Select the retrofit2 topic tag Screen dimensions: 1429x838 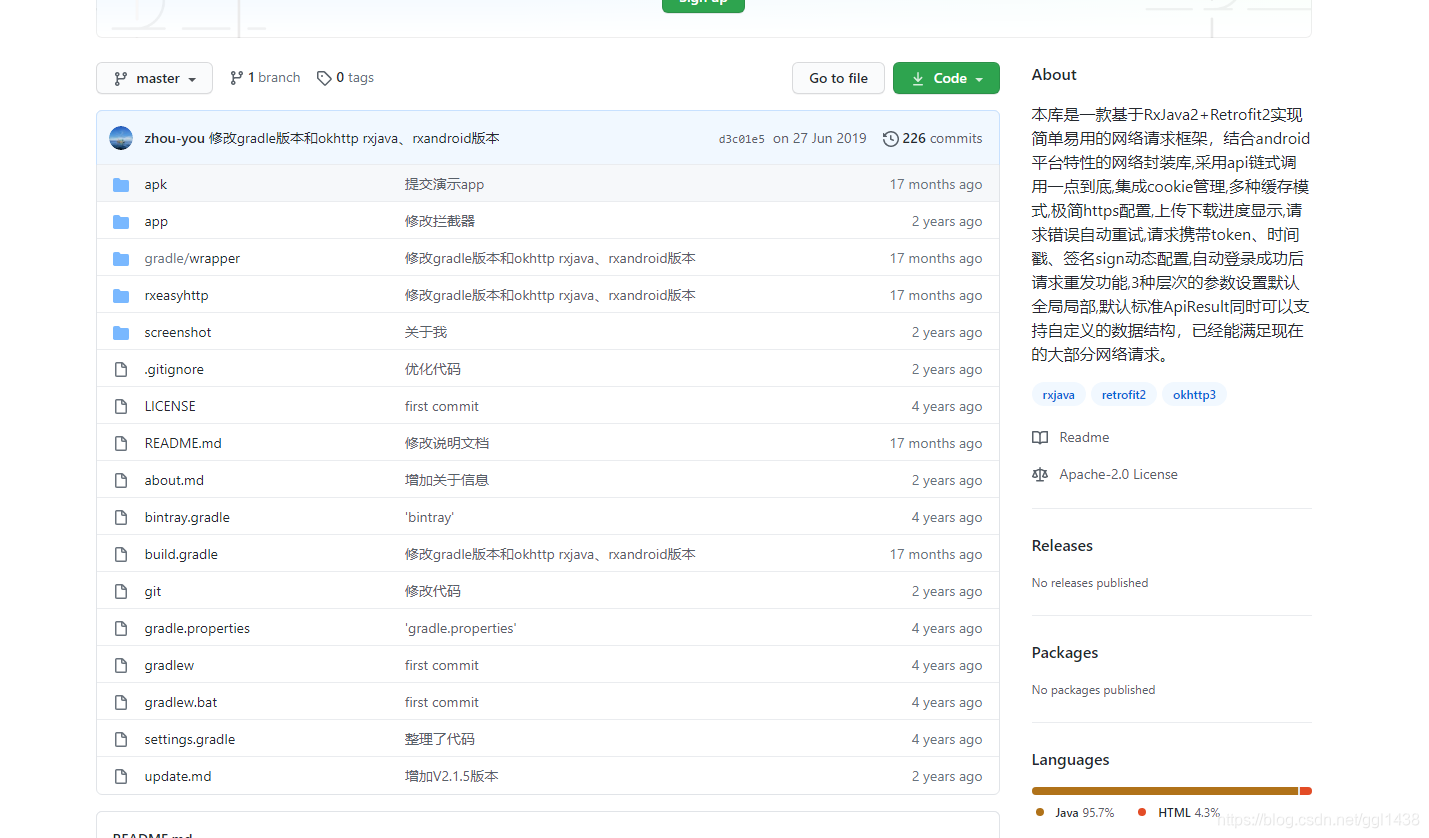pos(1124,395)
